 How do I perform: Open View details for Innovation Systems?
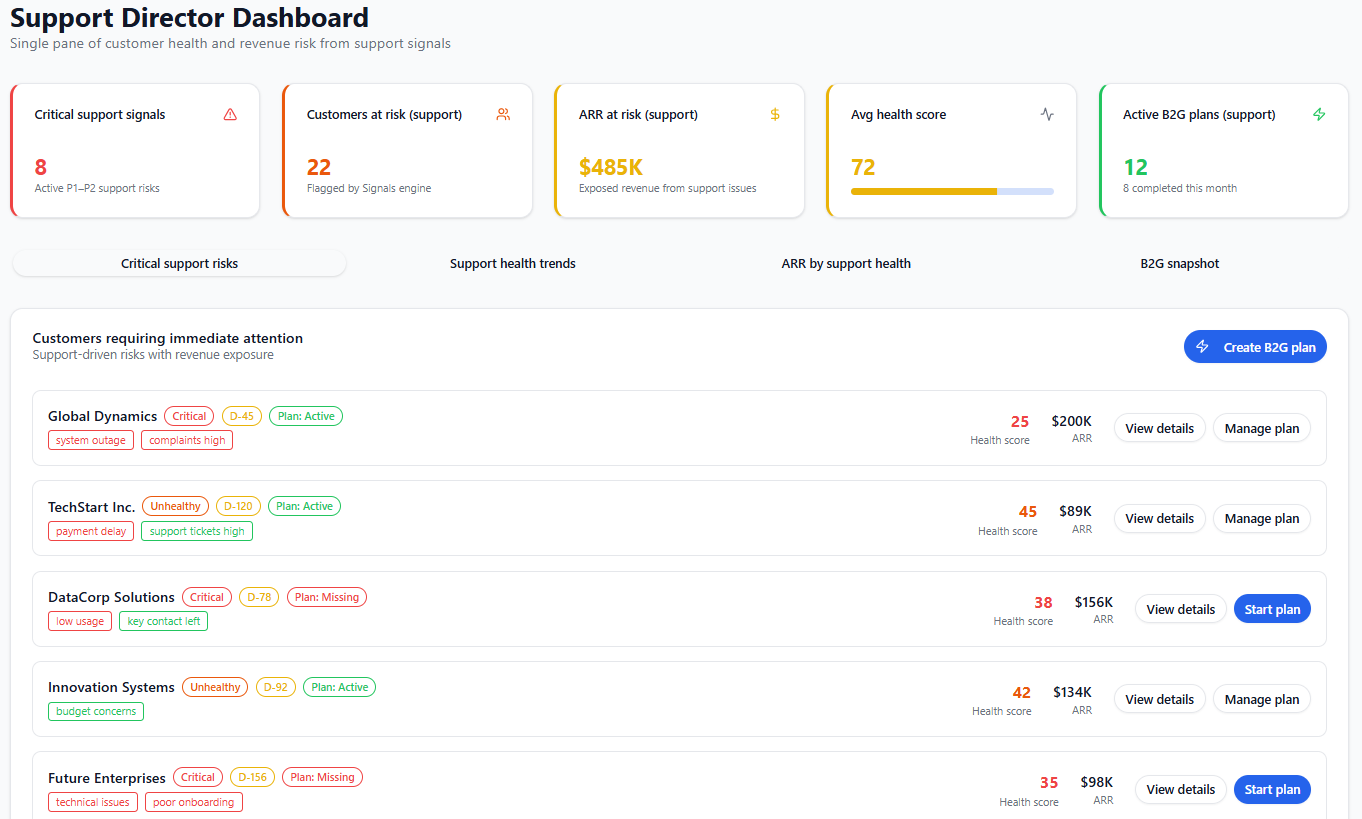pyautogui.click(x=1159, y=700)
